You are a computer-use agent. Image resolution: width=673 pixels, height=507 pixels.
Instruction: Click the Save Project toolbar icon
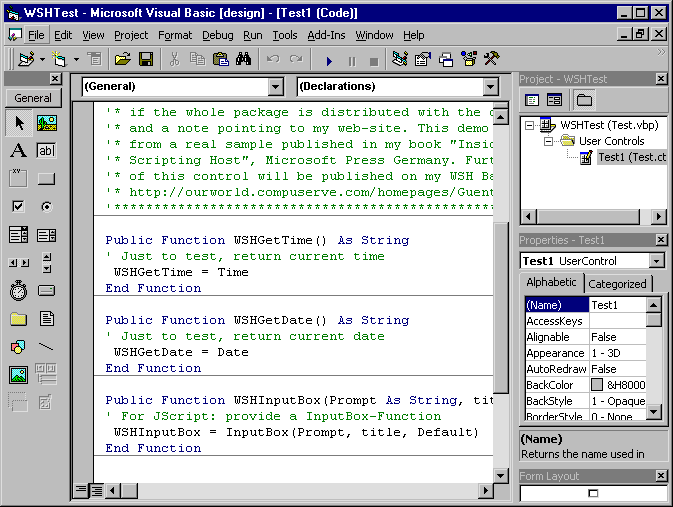pyautogui.click(x=146, y=60)
